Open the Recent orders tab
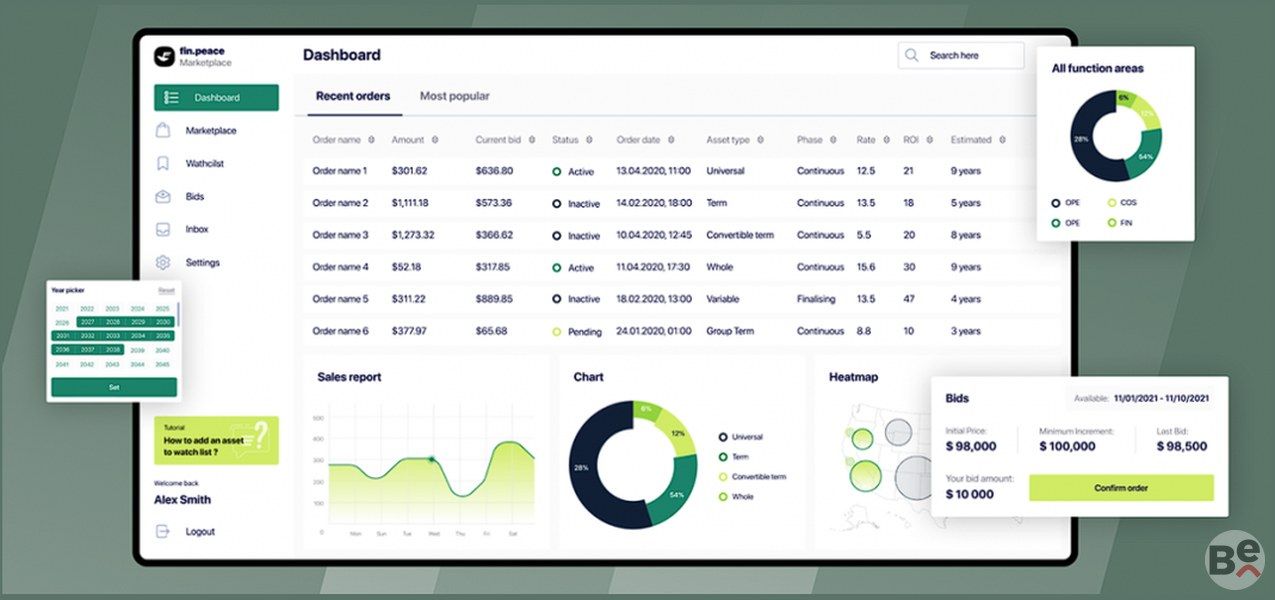 pyautogui.click(x=353, y=97)
